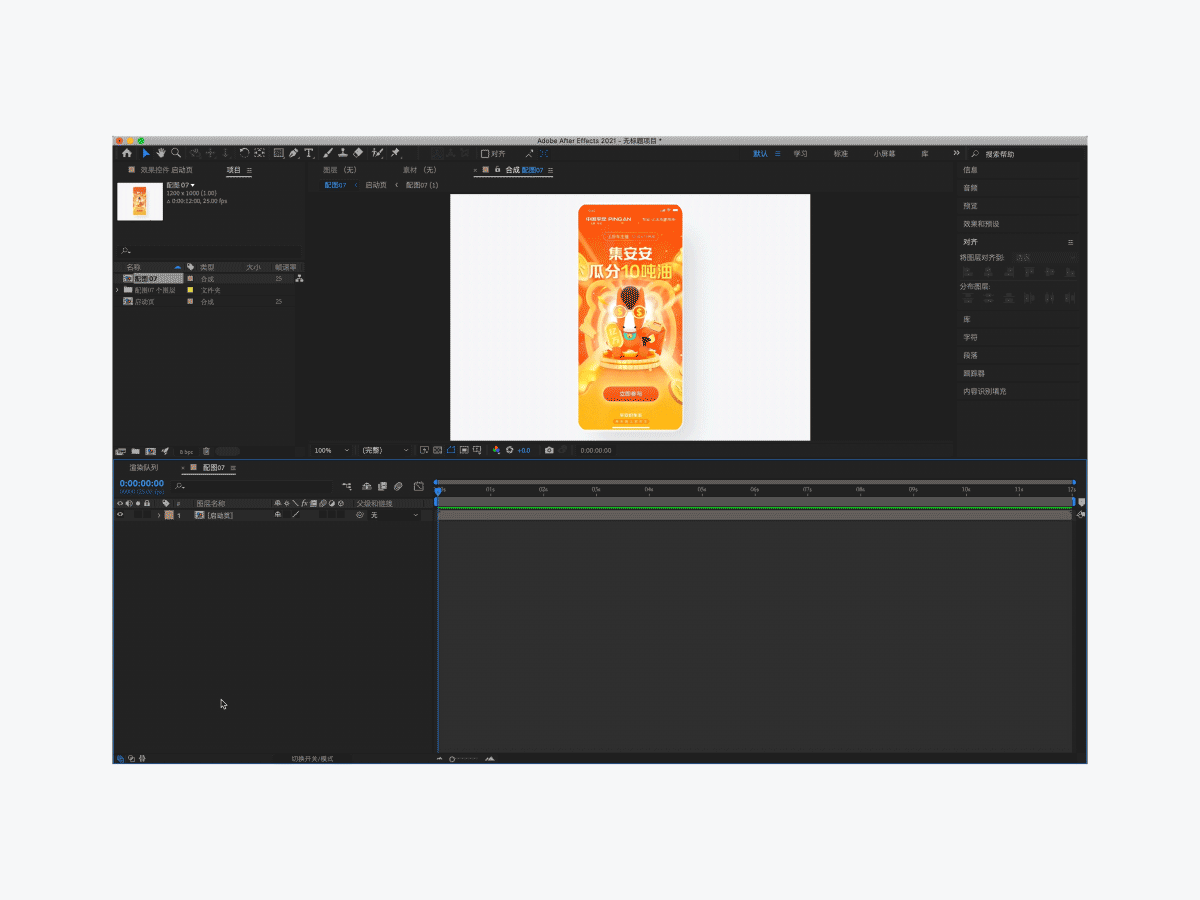Viewport: 1200px width, 900px height.
Task: Select the Type text tool
Action: [309, 154]
